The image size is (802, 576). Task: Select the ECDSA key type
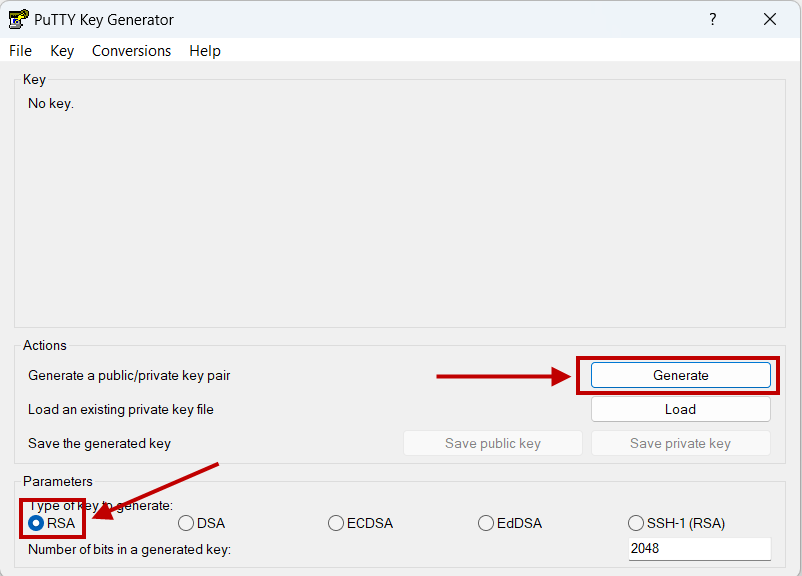(x=361, y=523)
